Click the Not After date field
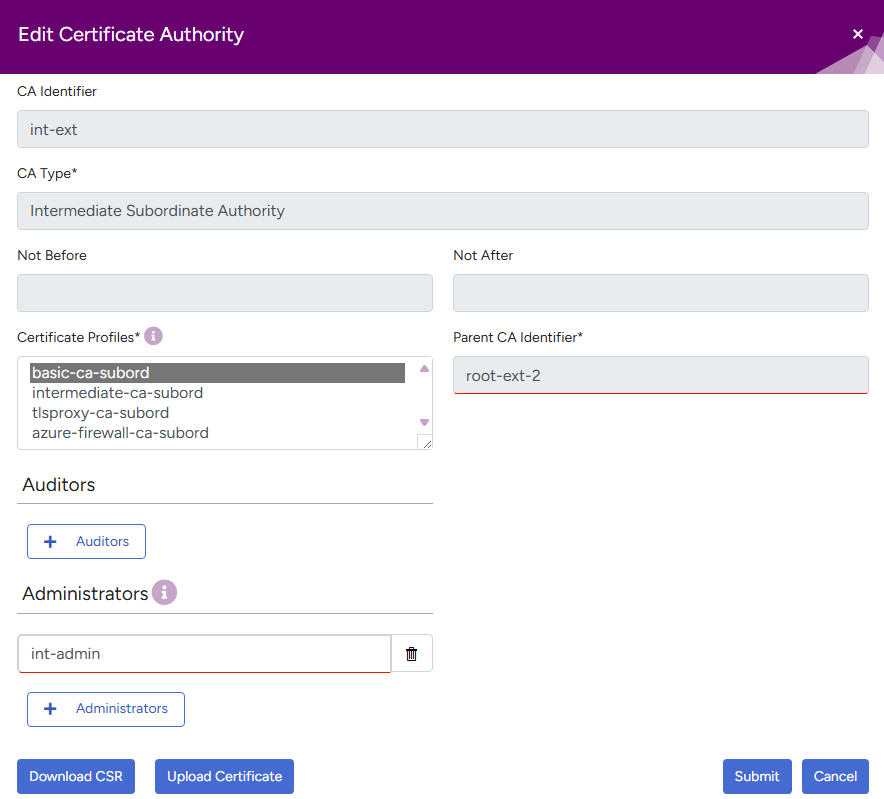 point(660,293)
